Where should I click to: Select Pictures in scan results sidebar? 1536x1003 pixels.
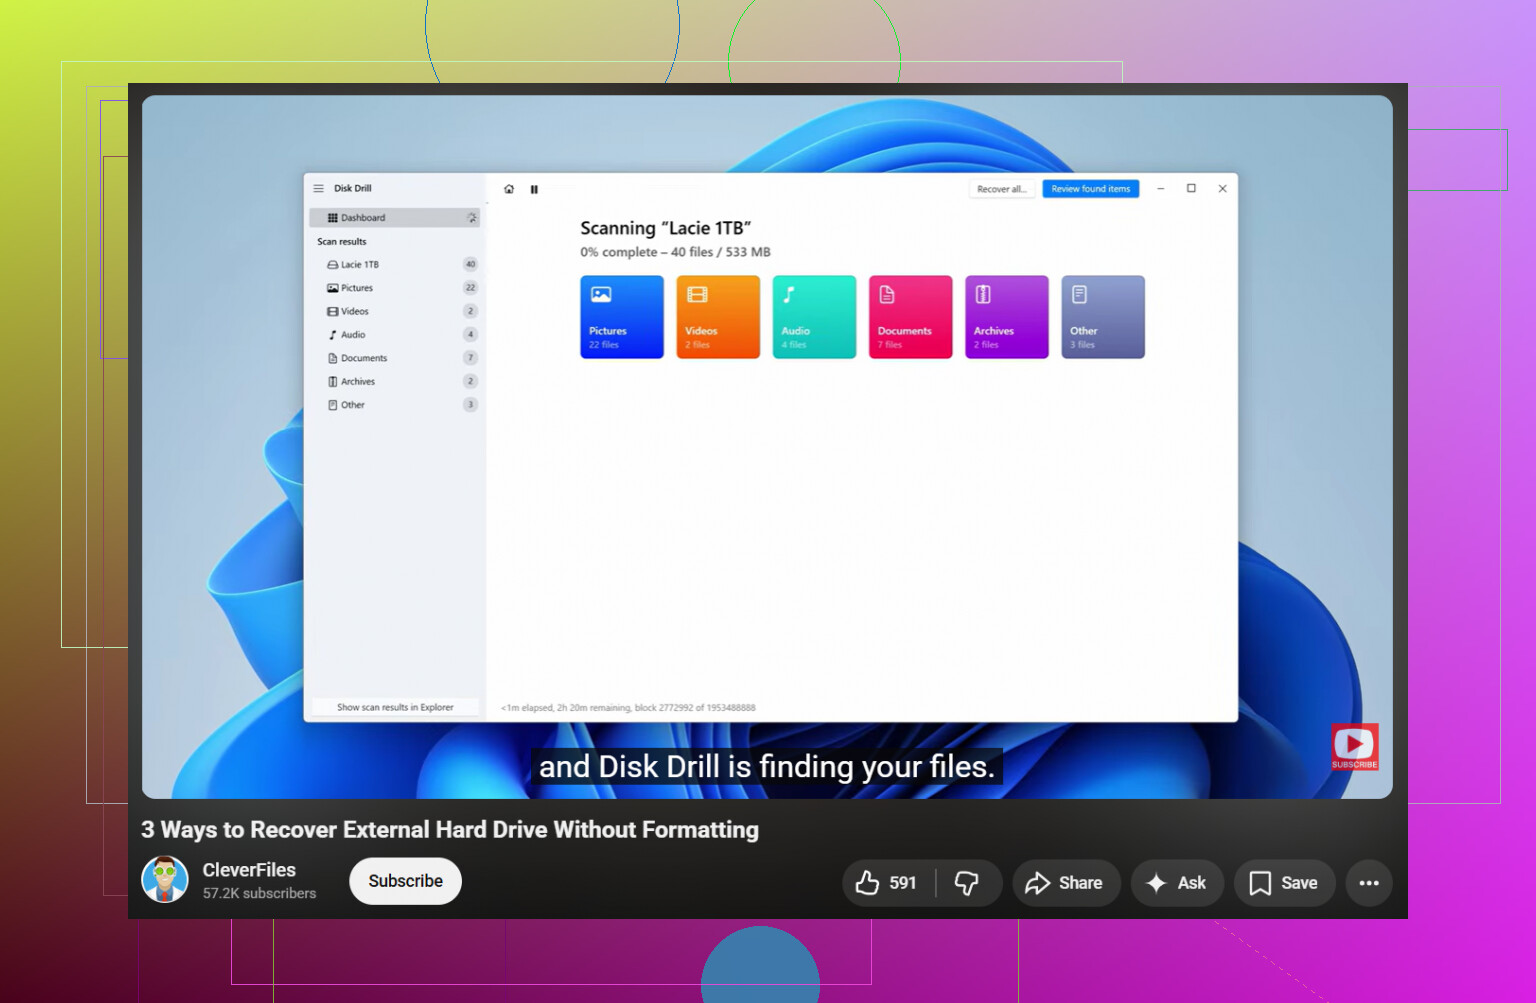[x=394, y=288]
